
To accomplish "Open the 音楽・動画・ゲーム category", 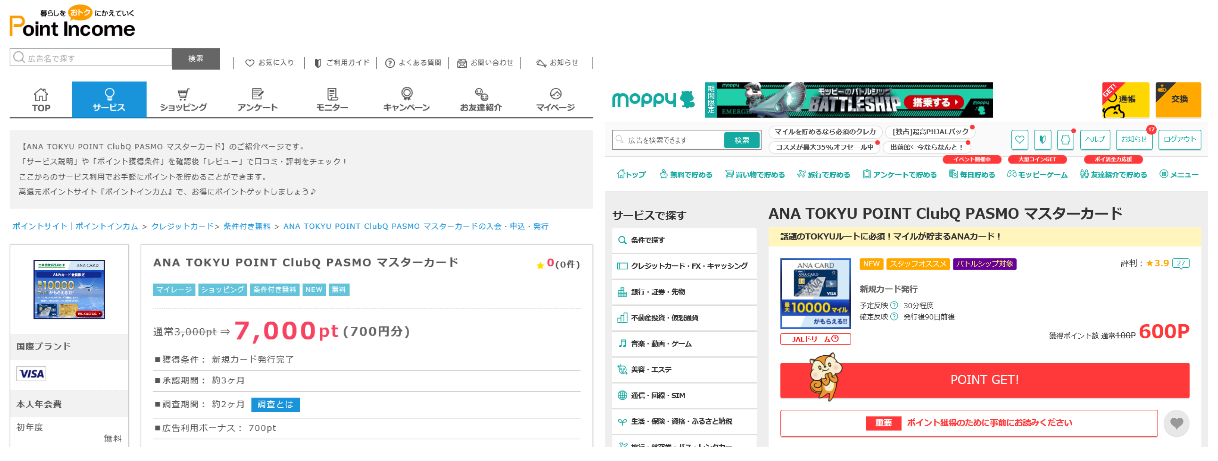I will [685, 343].
